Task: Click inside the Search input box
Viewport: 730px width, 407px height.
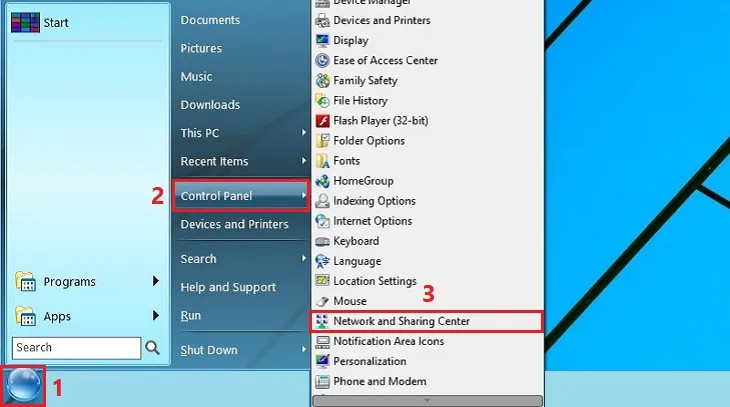Action: 76,348
